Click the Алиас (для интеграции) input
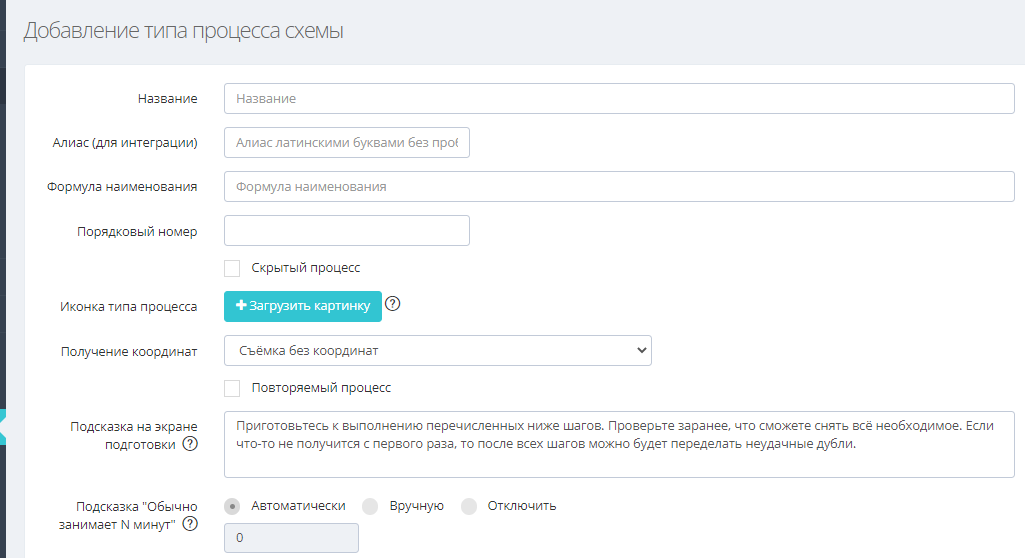The width and height of the screenshot is (1025, 558). tap(346, 143)
